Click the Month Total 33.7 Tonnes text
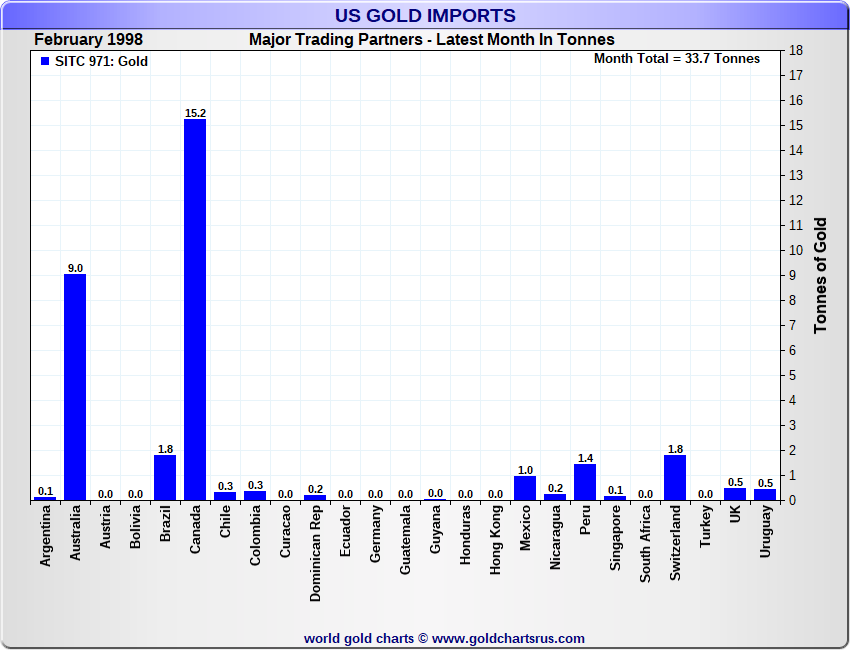 click(x=676, y=59)
